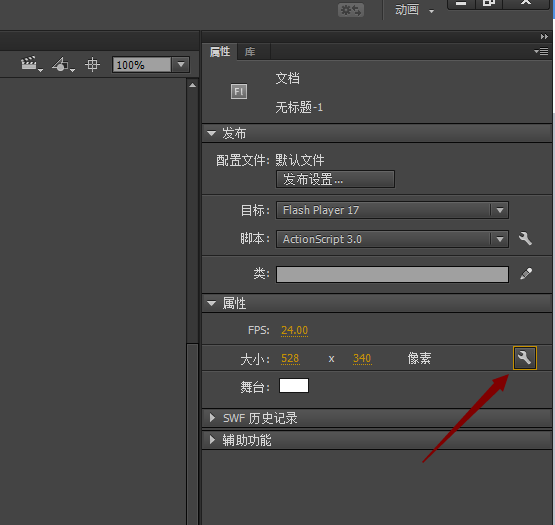
Task: Switch to the 库 tab
Action: point(250,52)
